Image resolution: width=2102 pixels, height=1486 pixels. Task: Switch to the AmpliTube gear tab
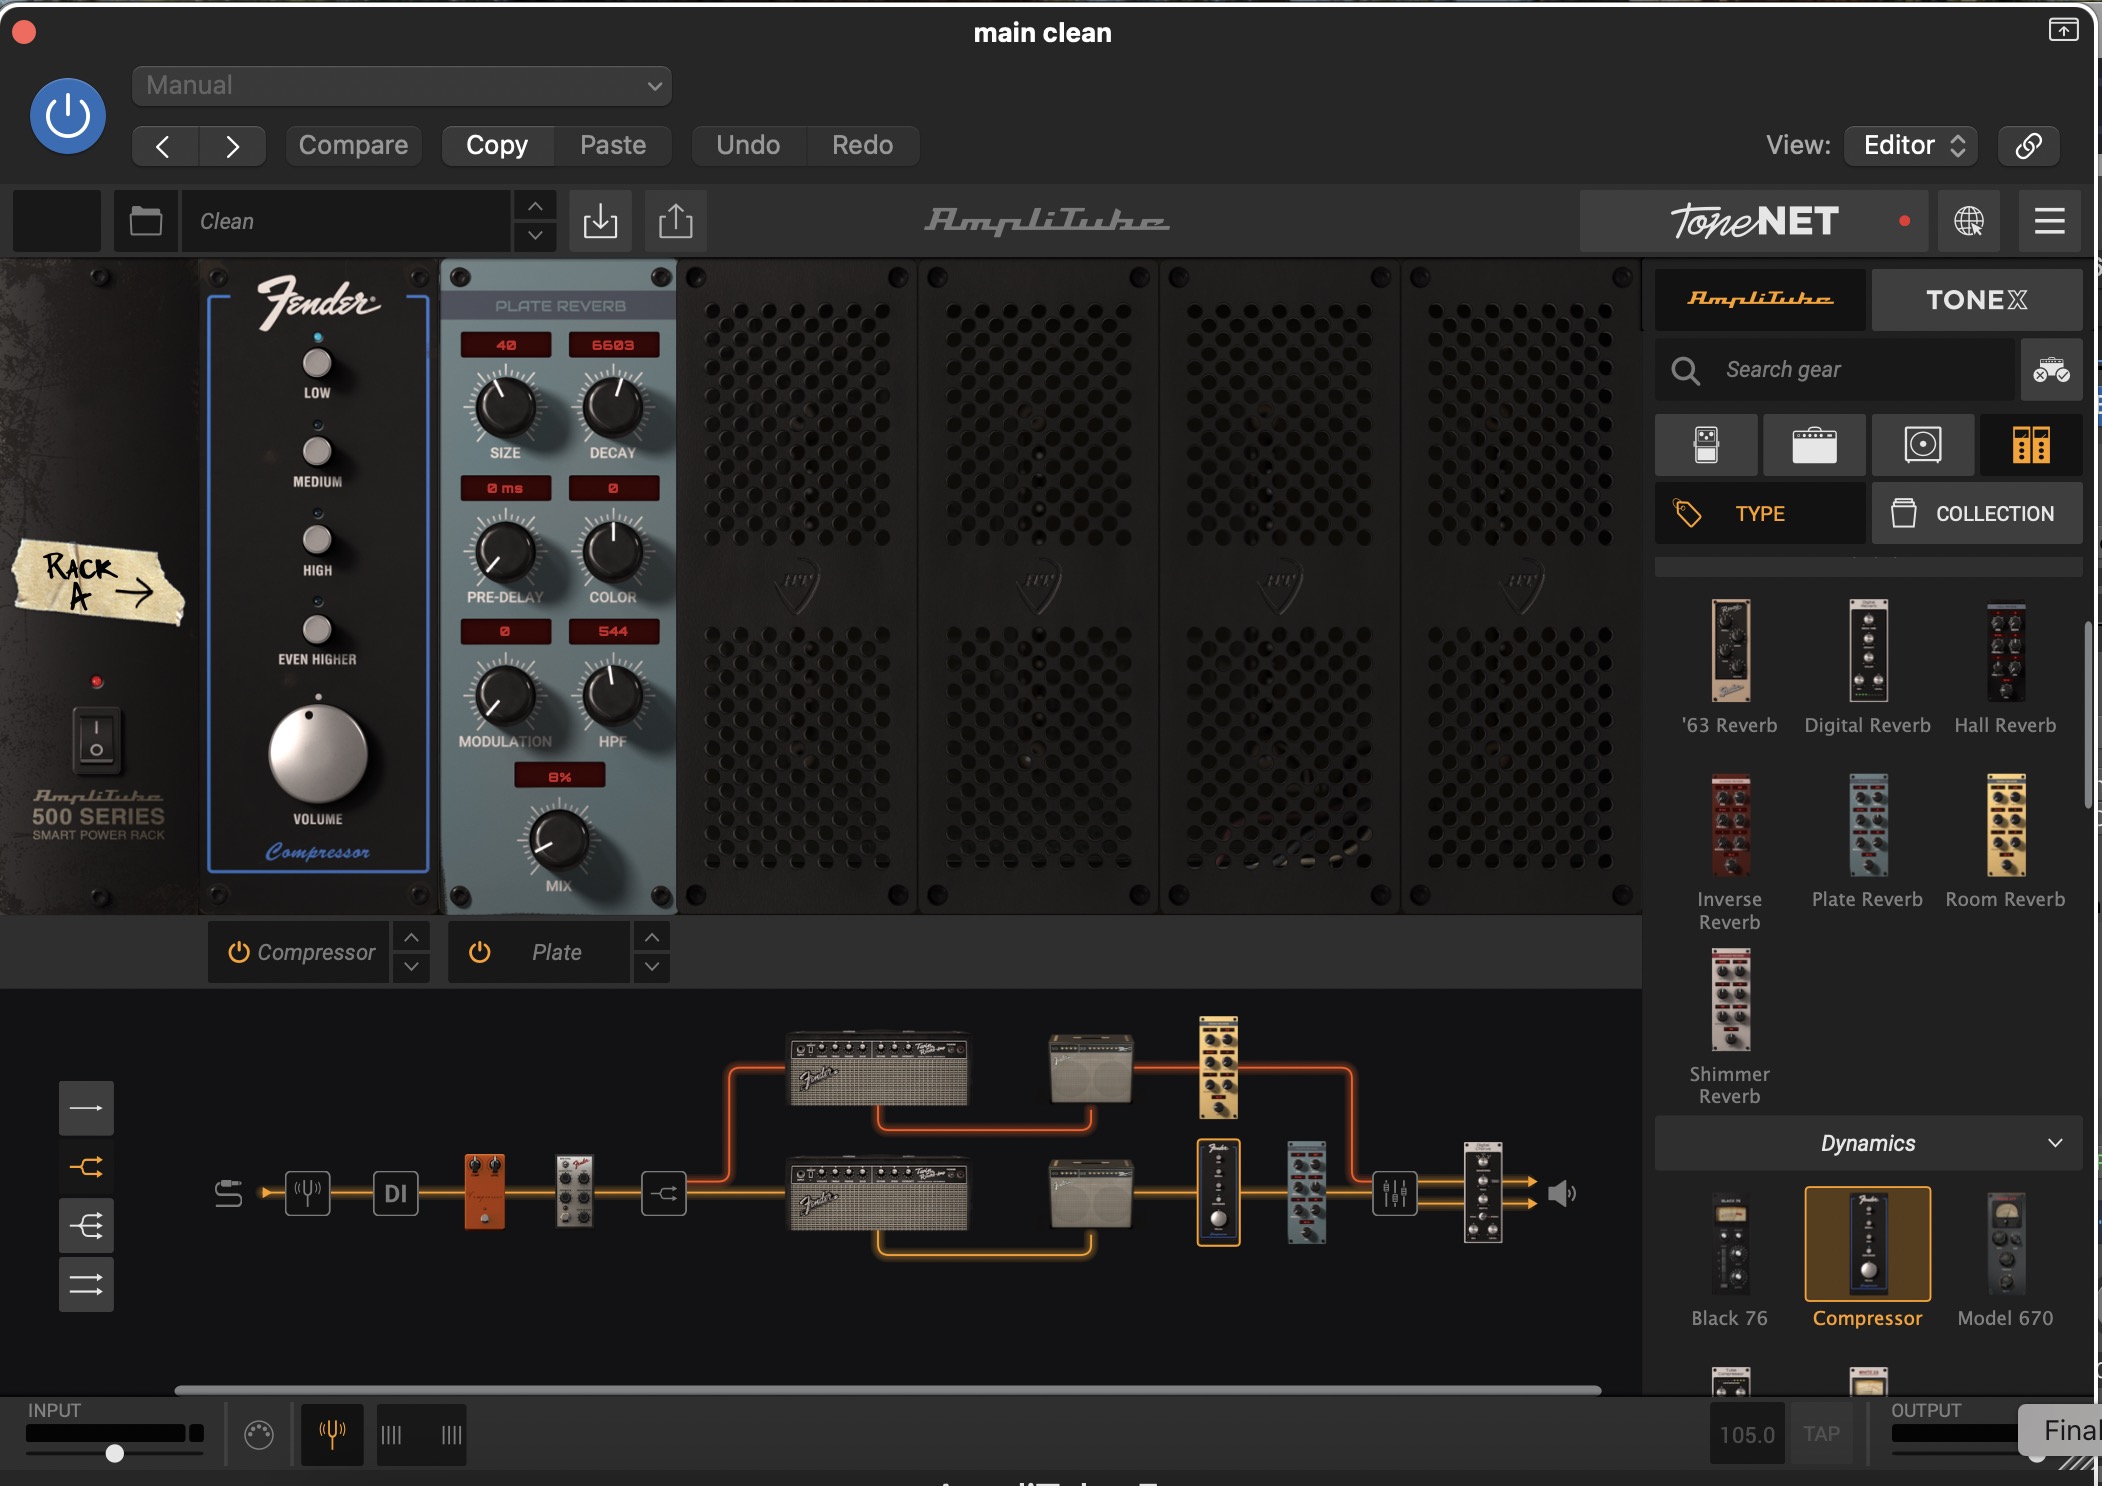click(1760, 299)
